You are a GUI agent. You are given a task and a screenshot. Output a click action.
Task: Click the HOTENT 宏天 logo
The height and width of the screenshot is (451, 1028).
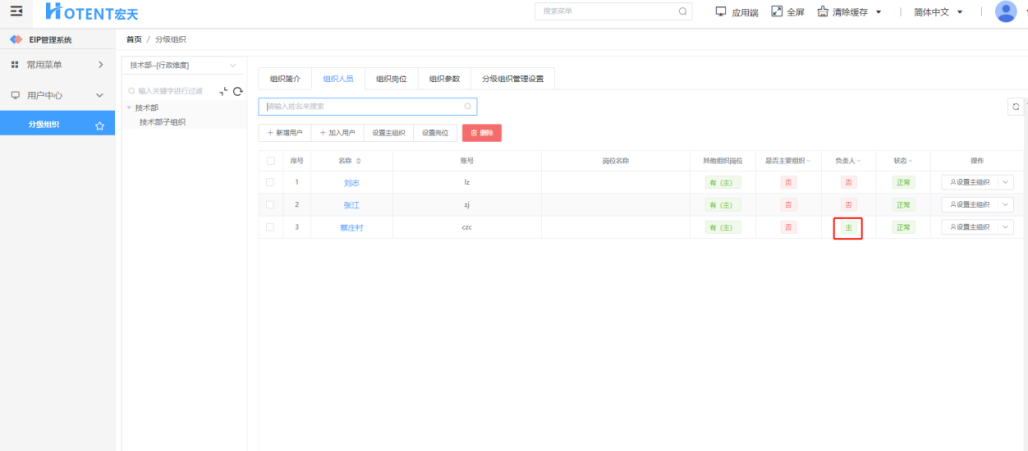[91, 12]
